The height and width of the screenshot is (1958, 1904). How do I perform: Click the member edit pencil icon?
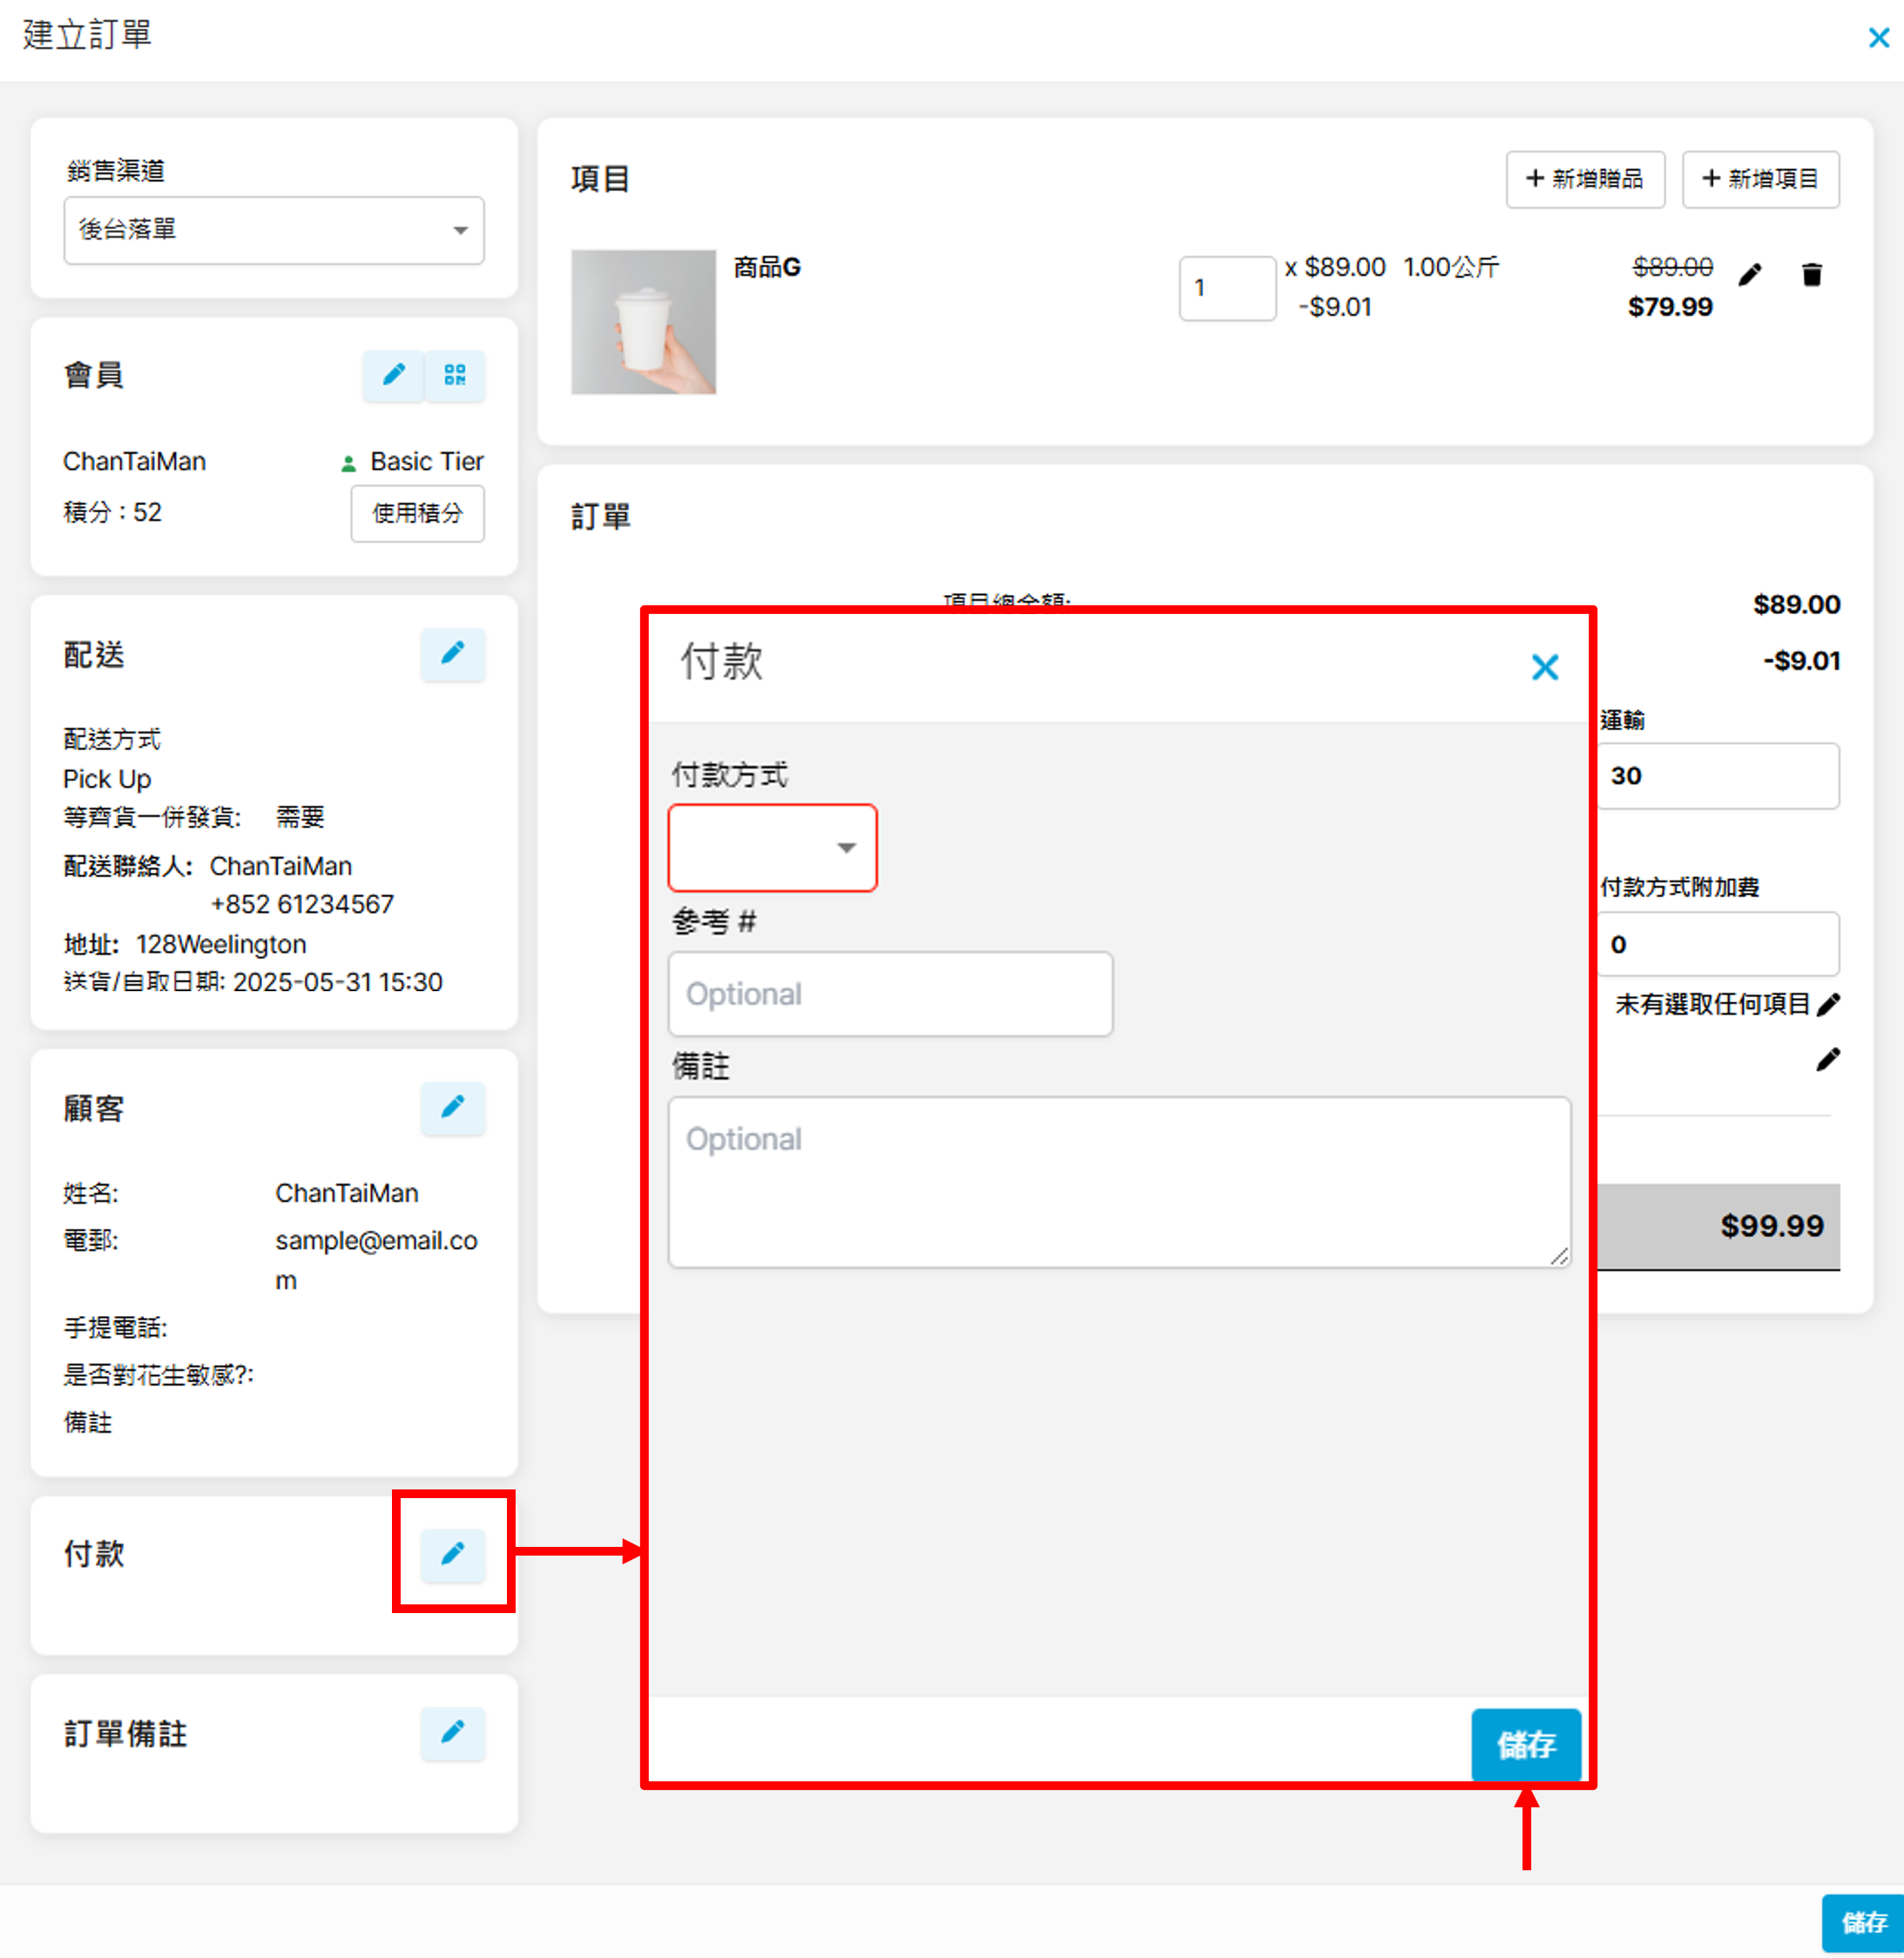tap(394, 375)
